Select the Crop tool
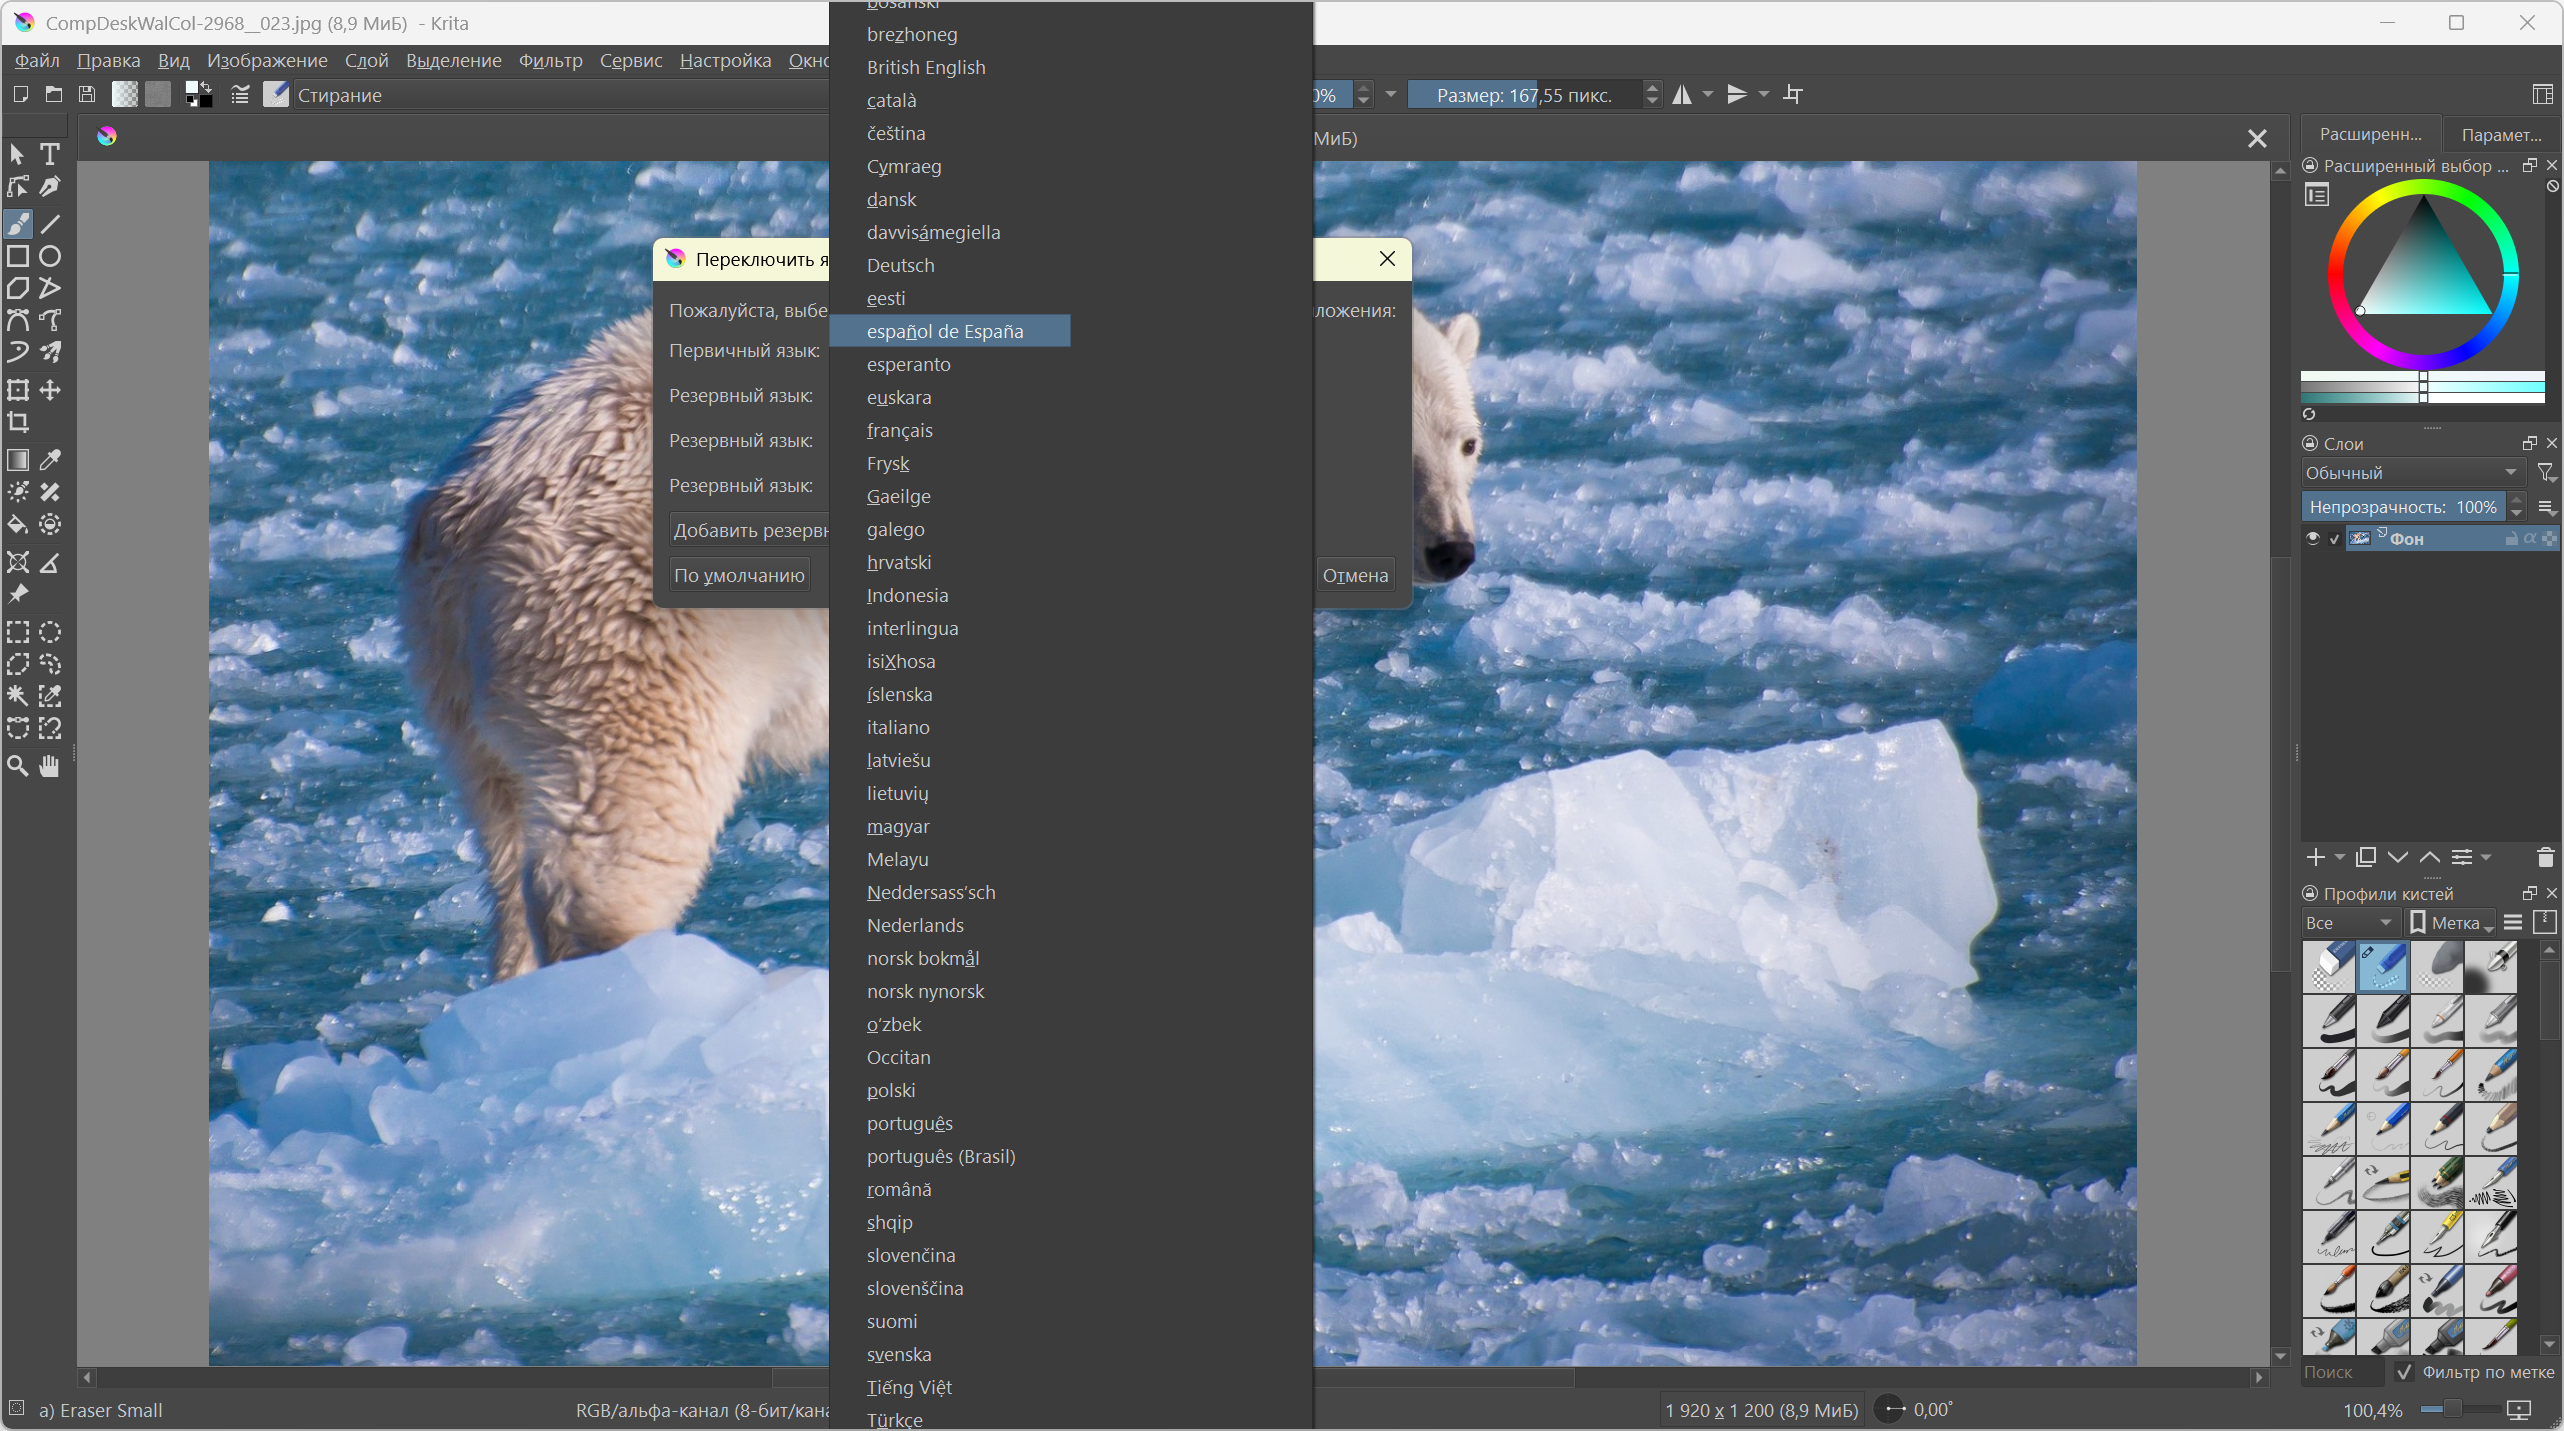2564x1431 pixels. point(18,423)
